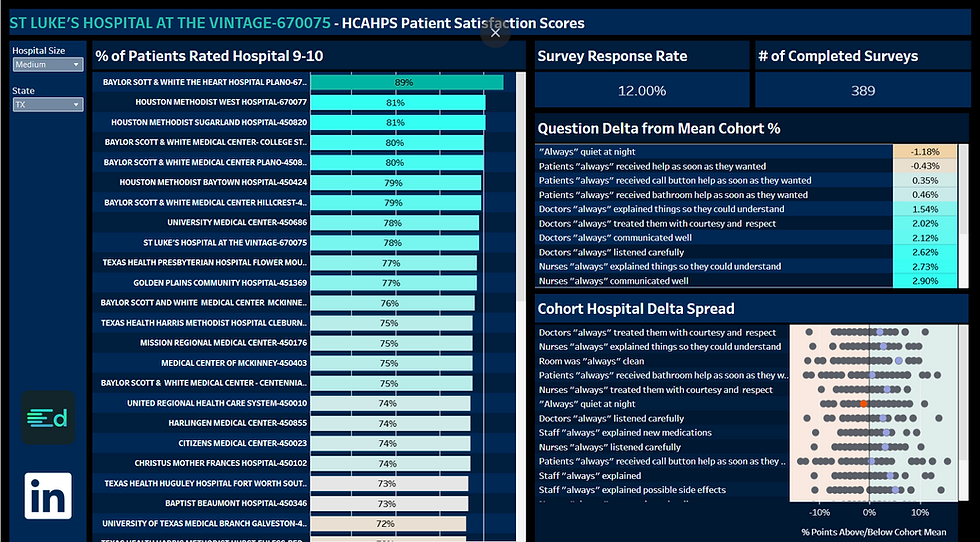This screenshot has width=980, height=542.
Task: Click the 389 completed surveys value
Action: [x=862, y=91]
